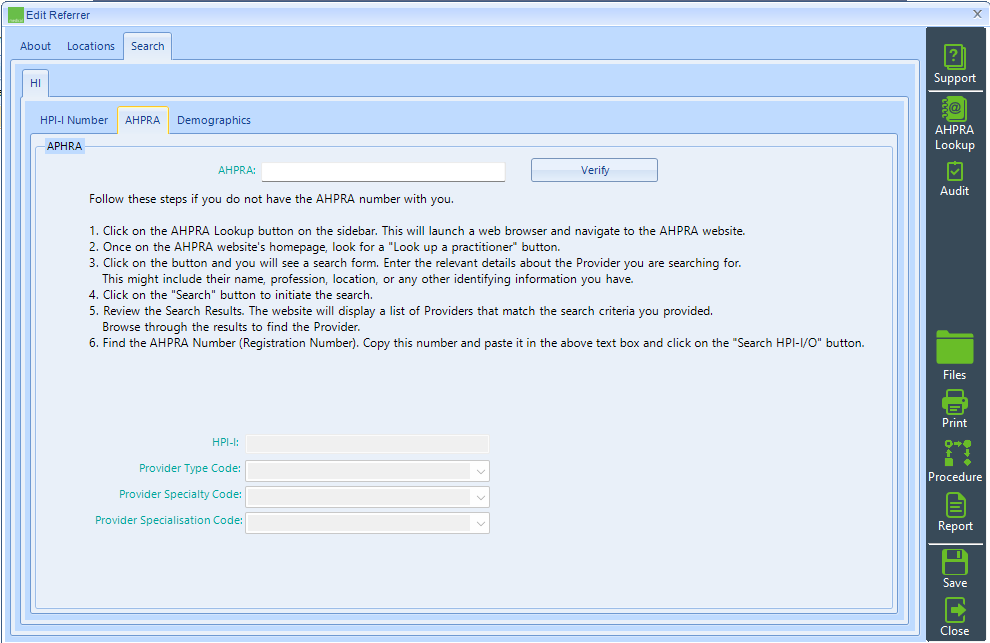
Task: Save the referrer with Save icon
Action: [x=954, y=569]
